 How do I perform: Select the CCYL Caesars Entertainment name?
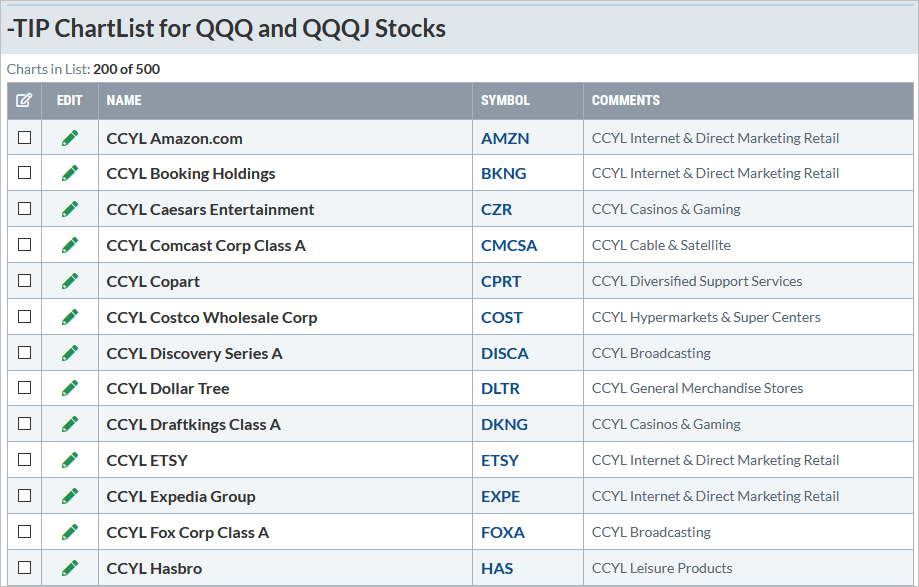[x=210, y=210]
